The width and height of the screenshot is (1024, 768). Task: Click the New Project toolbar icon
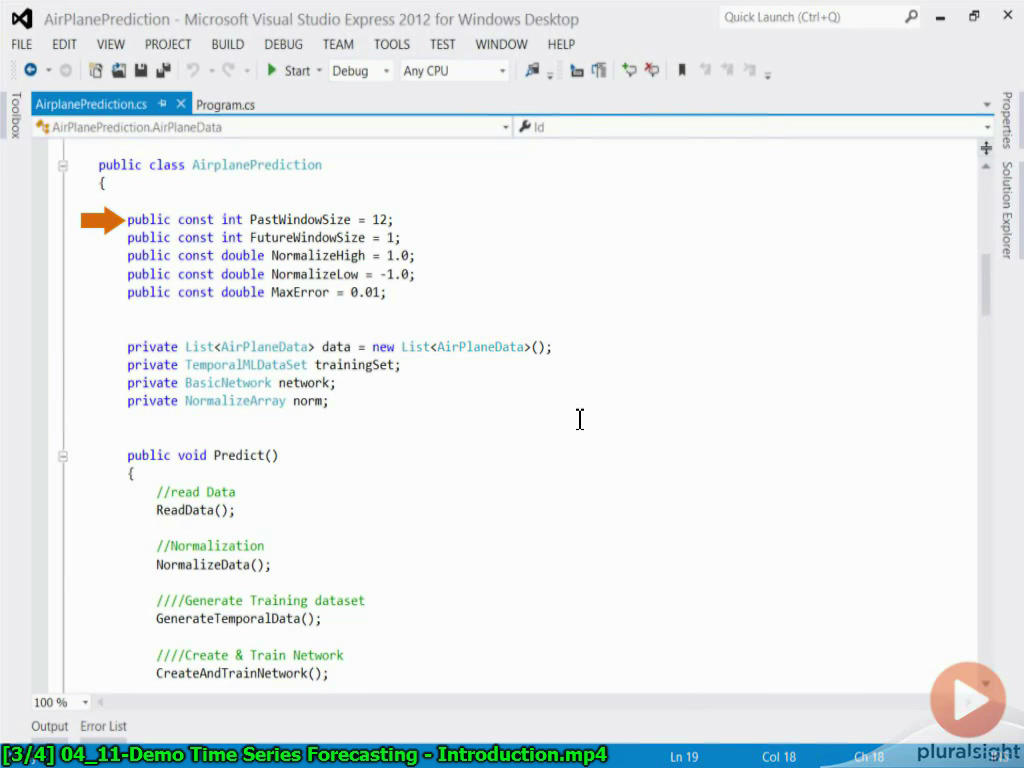pos(95,70)
